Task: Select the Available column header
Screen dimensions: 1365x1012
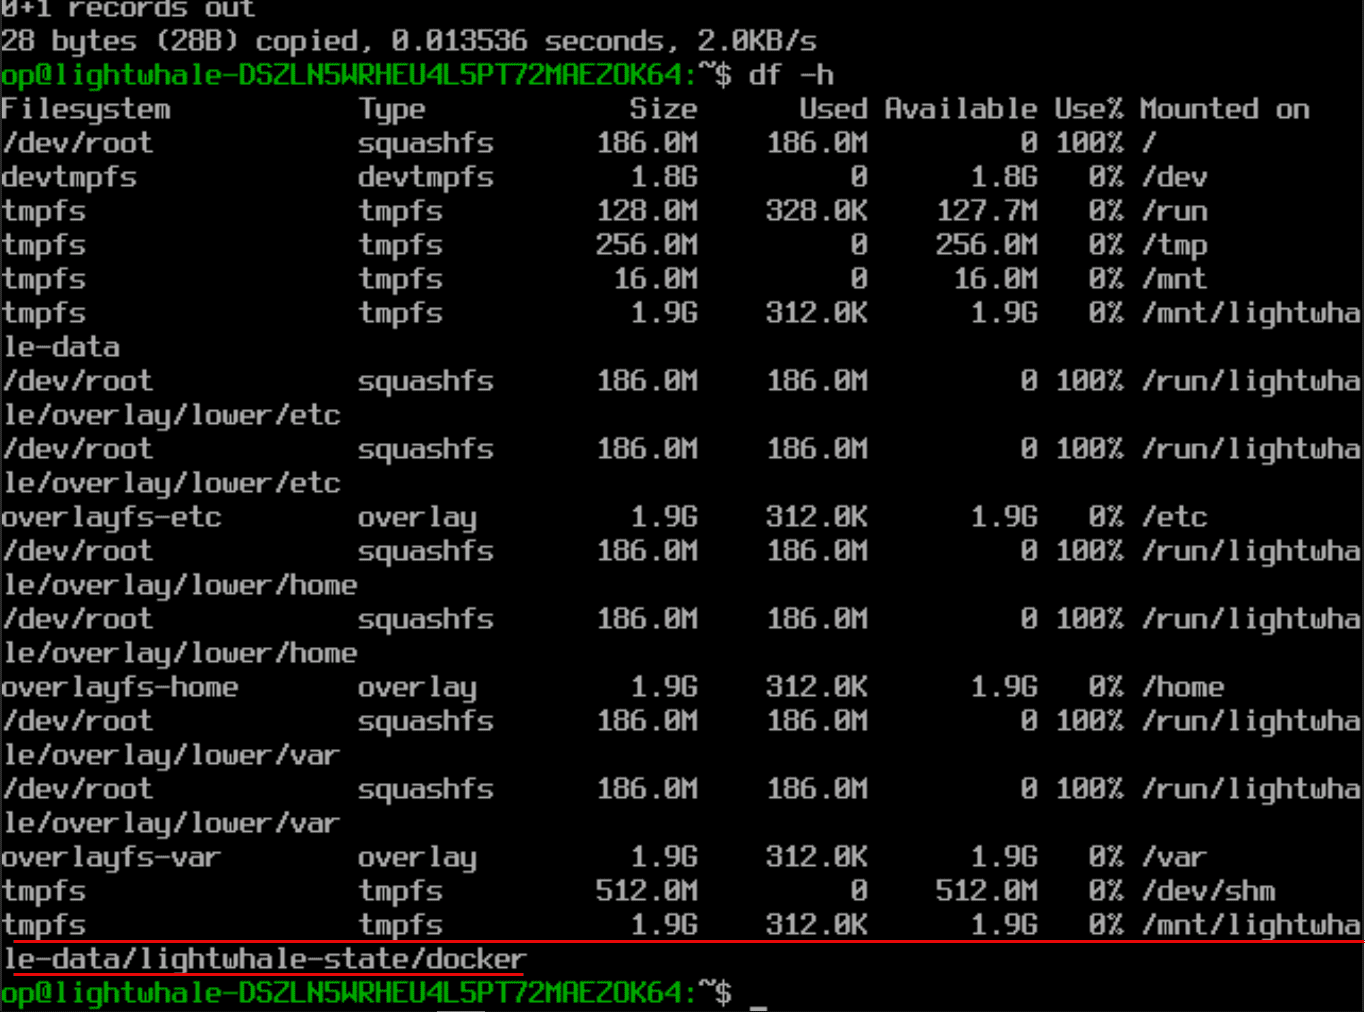Action: (x=960, y=109)
